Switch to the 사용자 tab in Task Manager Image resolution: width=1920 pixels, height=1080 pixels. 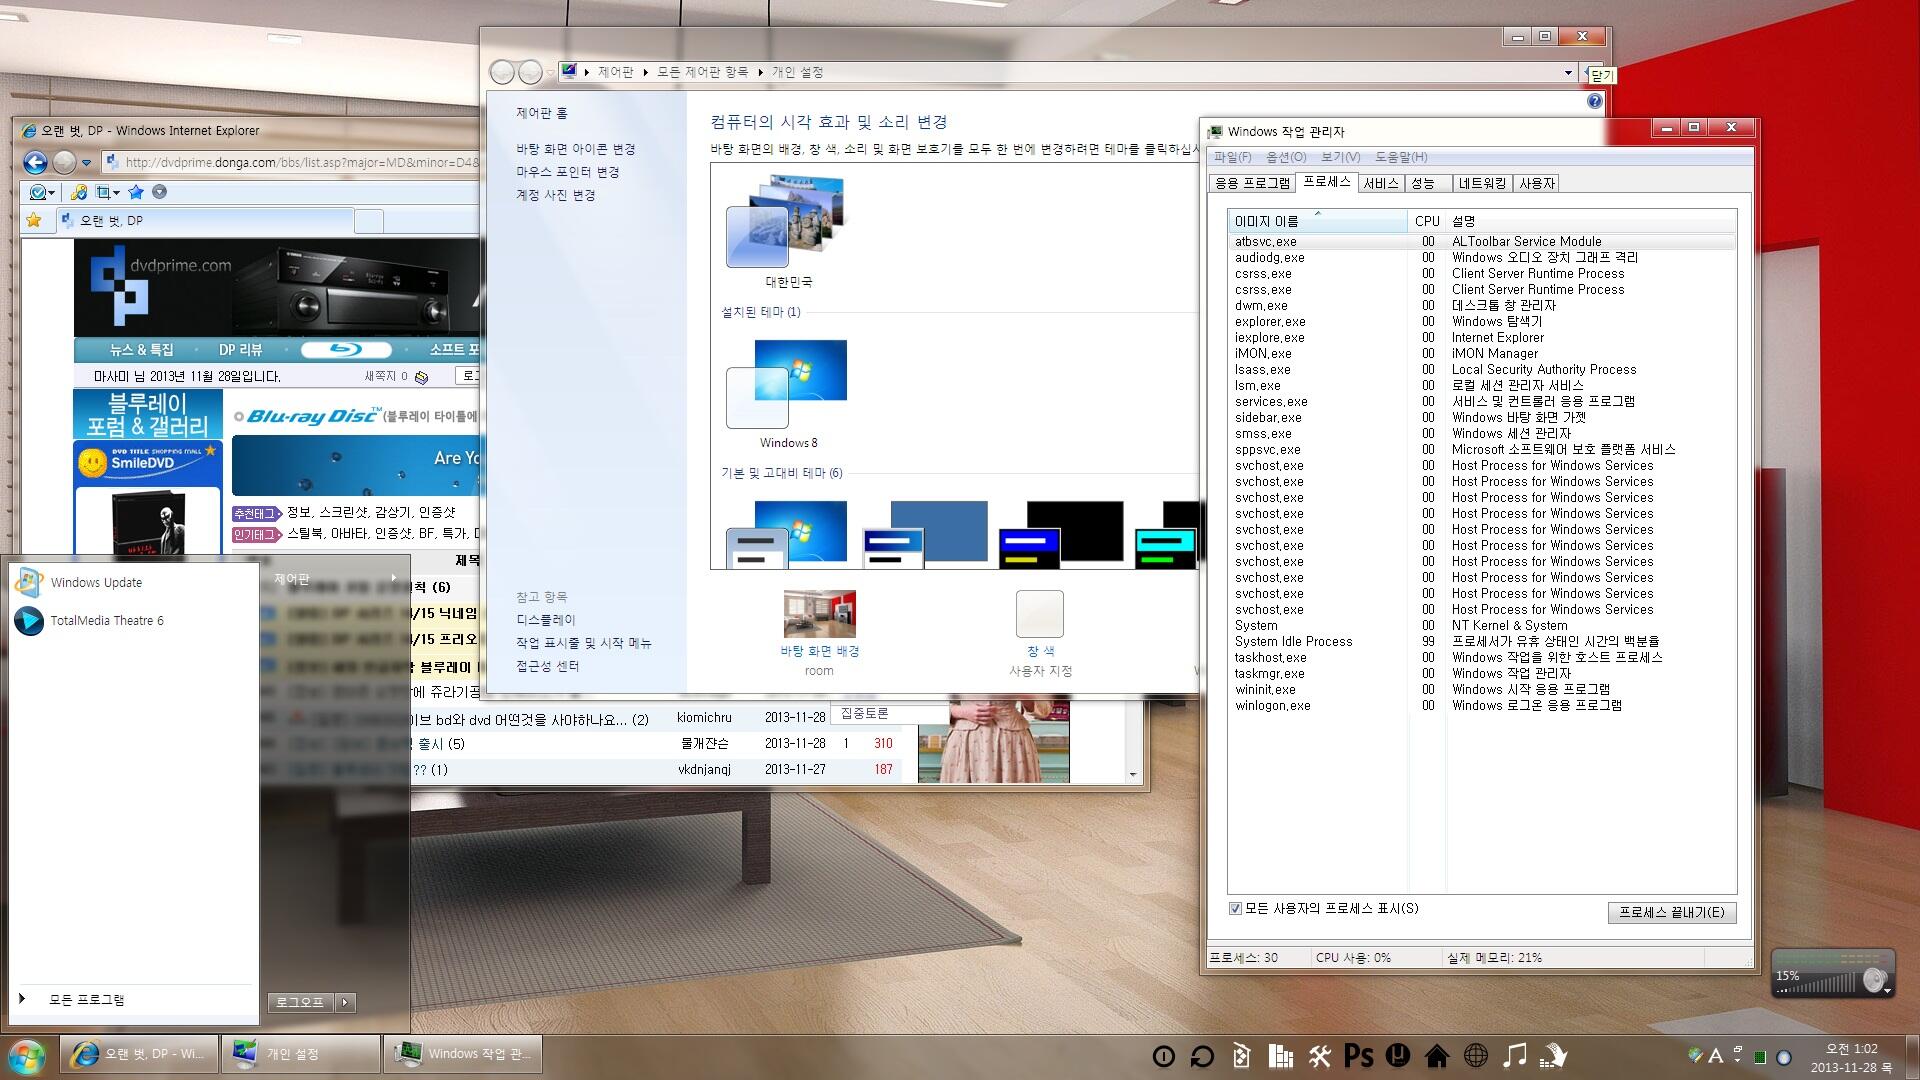(x=1537, y=183)
